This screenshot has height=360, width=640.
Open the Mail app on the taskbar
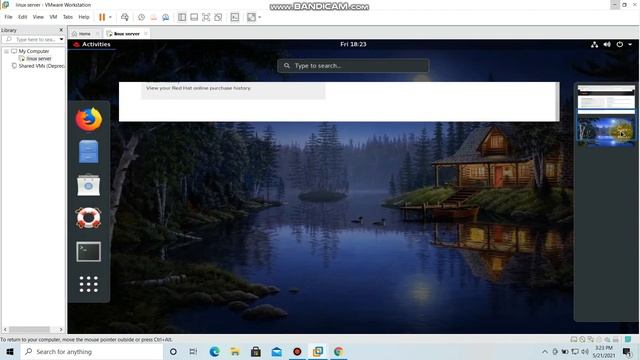pos(277,351)
